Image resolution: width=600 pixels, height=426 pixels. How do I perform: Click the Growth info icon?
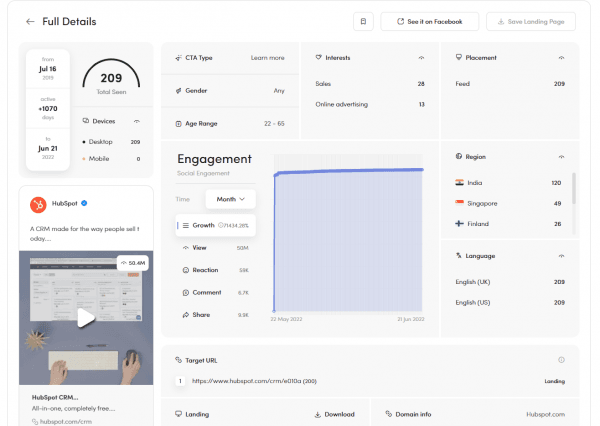220,225
